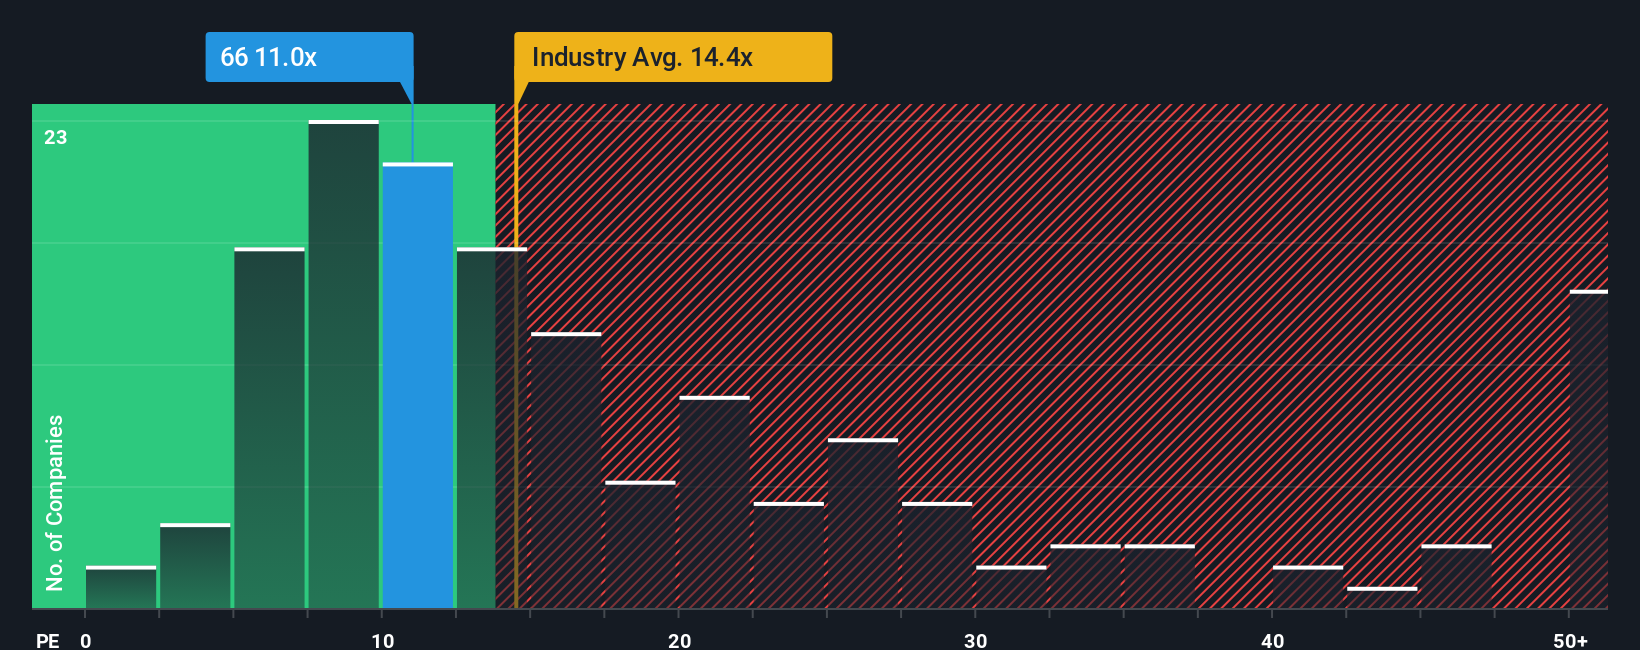Click the tallest dark green bar

tap(344, 364)
